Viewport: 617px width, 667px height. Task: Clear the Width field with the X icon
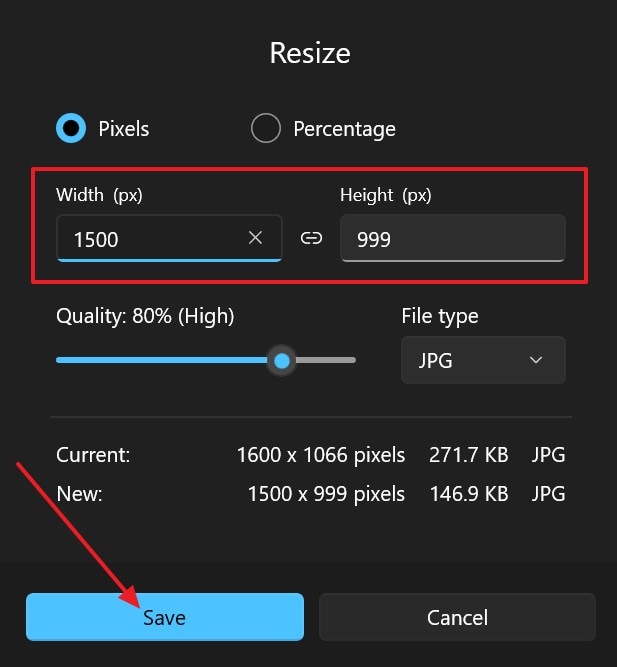tap(255, 238)
